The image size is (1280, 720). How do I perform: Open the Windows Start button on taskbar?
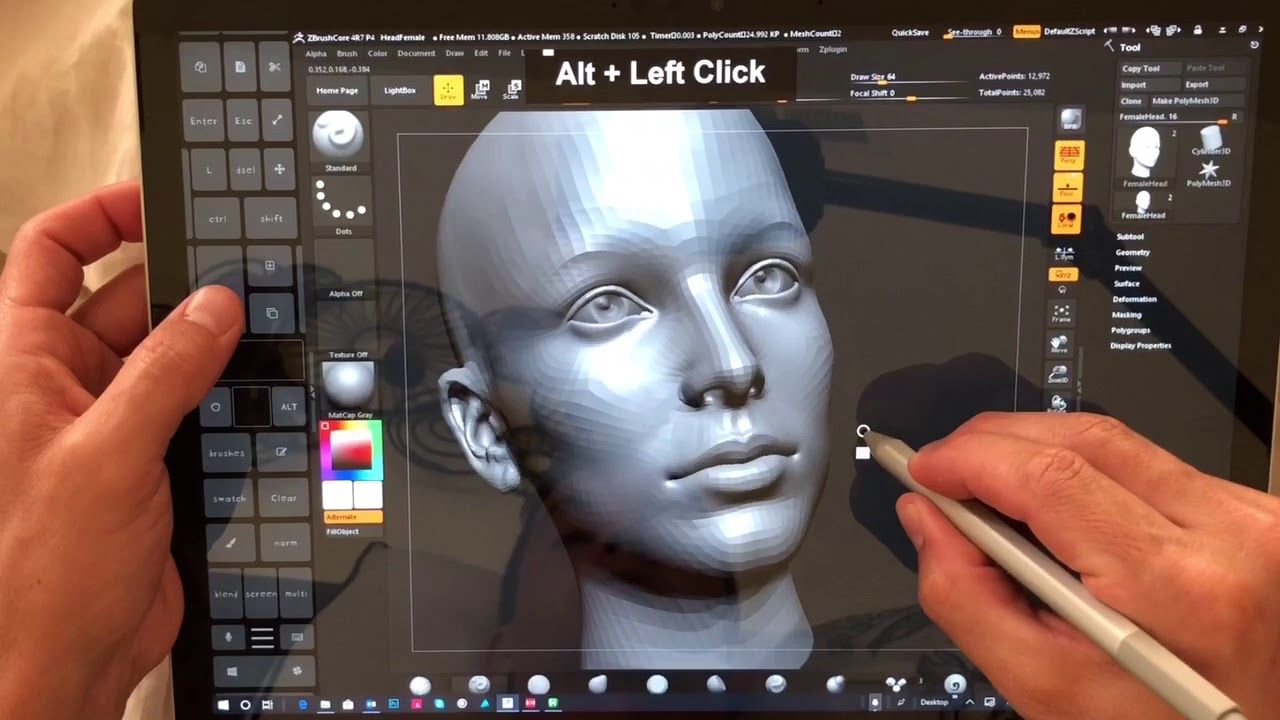point(224,704)
